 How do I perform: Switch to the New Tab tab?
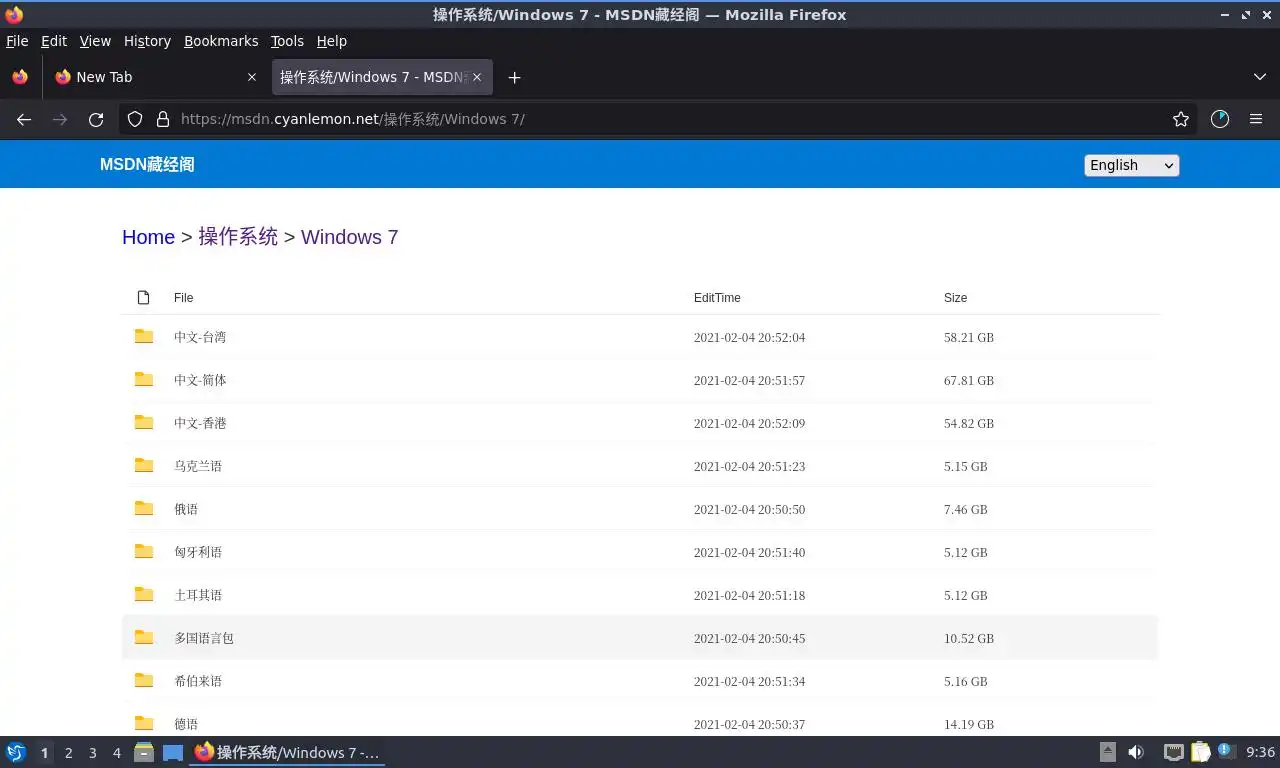pyautogui.click(x=155, y=77)
